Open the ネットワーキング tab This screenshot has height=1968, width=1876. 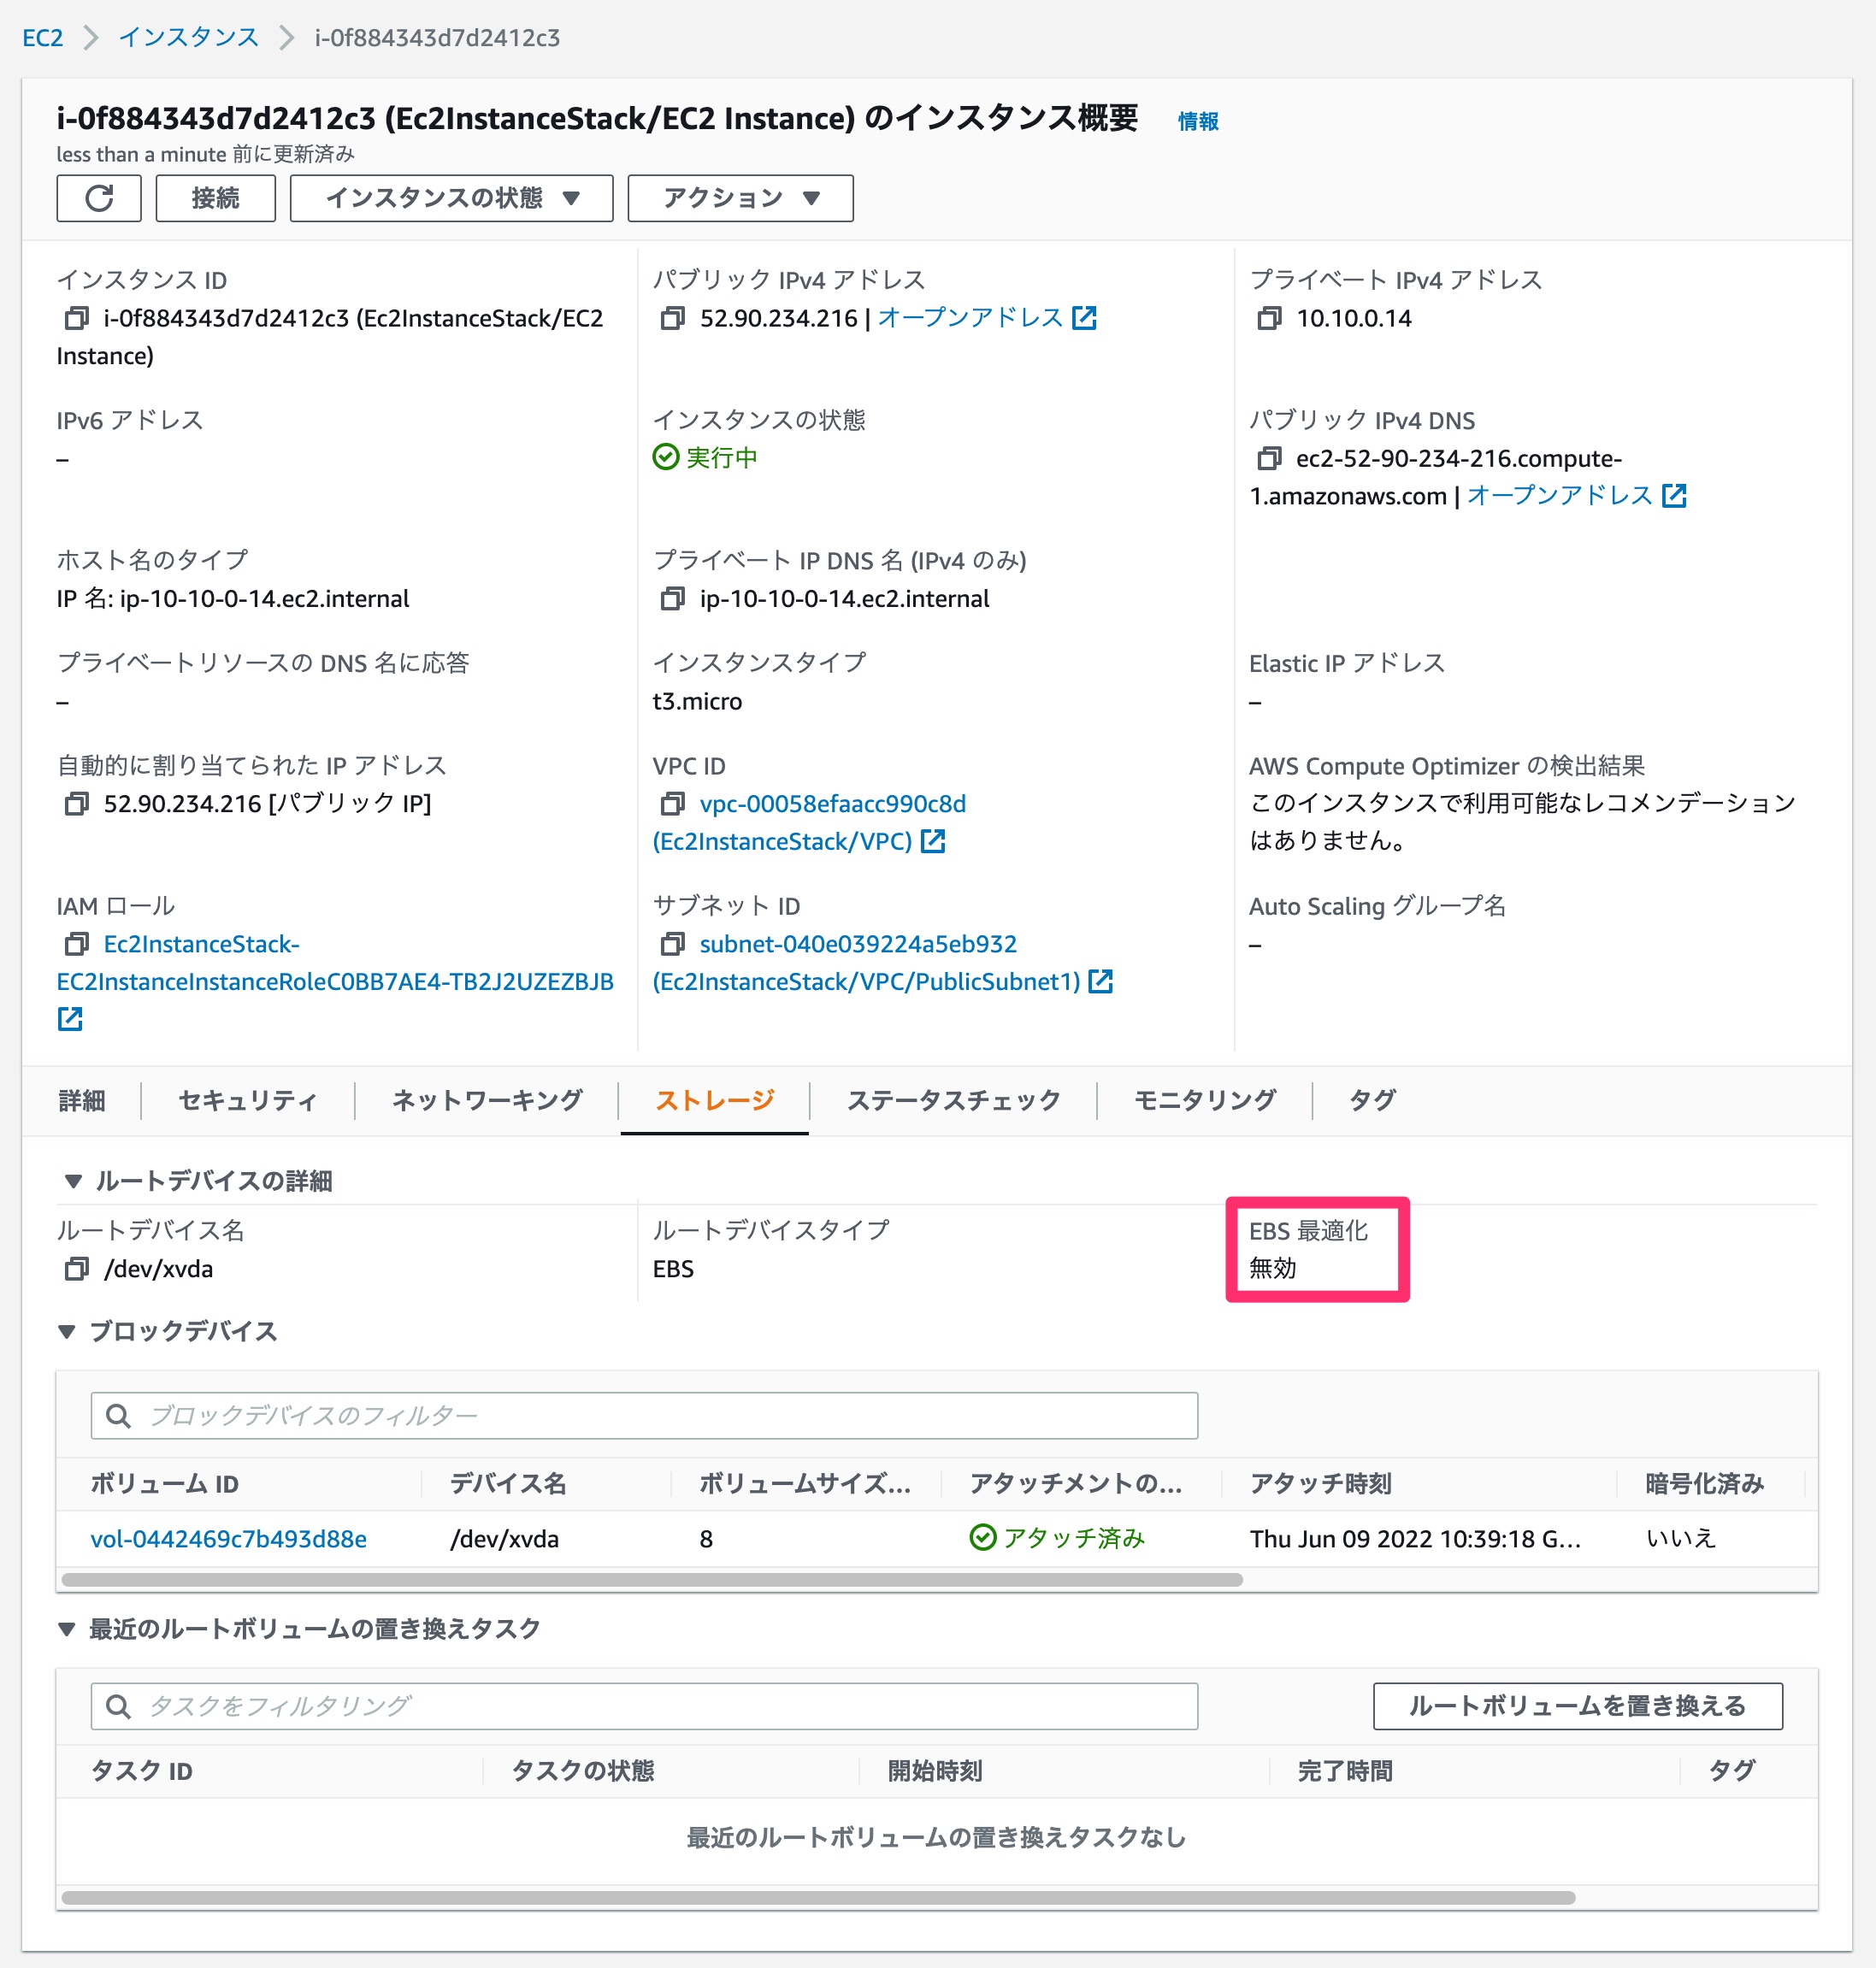pyautogui.click(x=487, y=1100)
